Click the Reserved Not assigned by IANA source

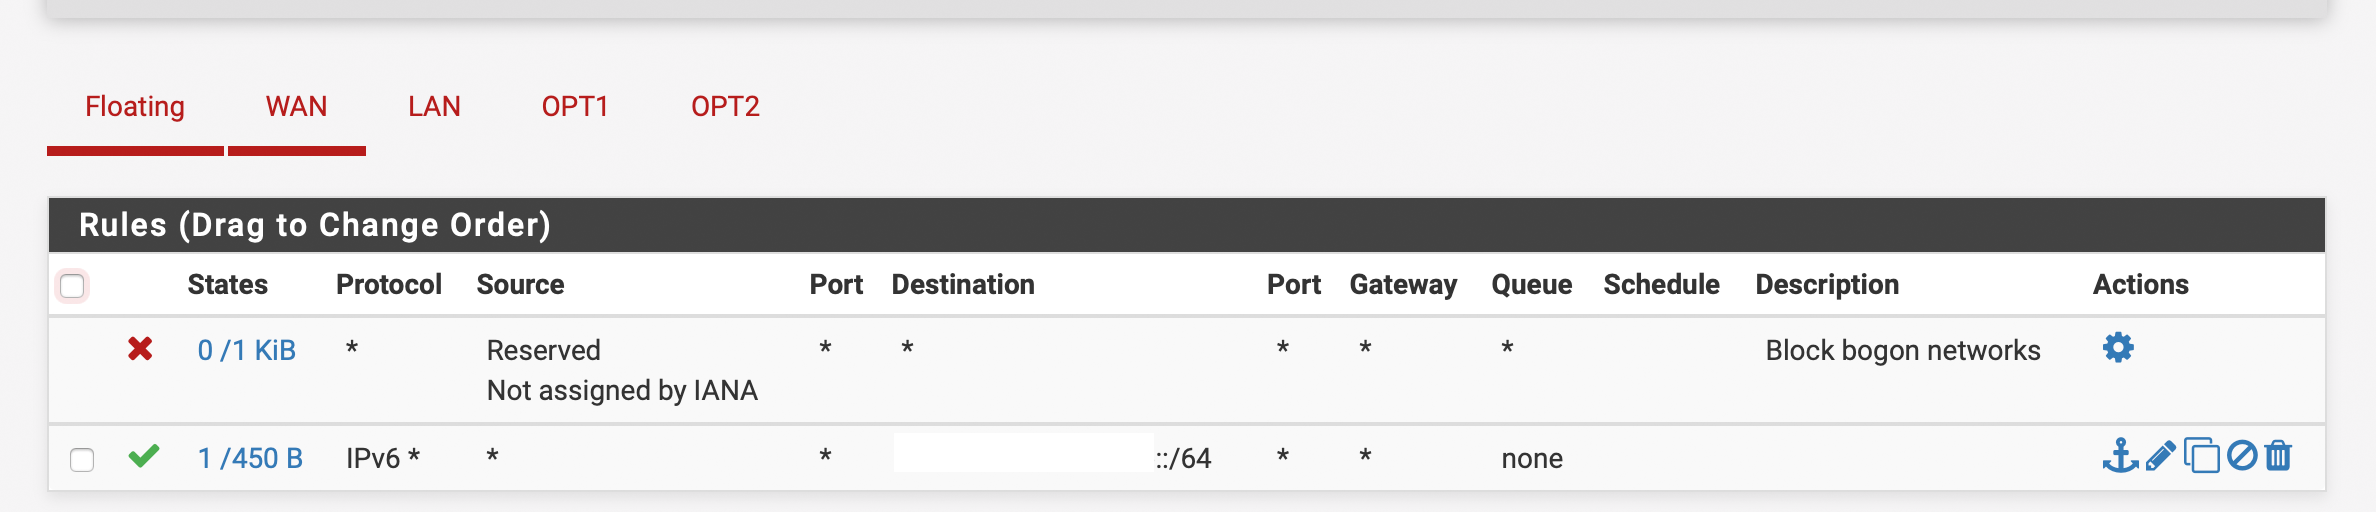[x=621, y=370]
